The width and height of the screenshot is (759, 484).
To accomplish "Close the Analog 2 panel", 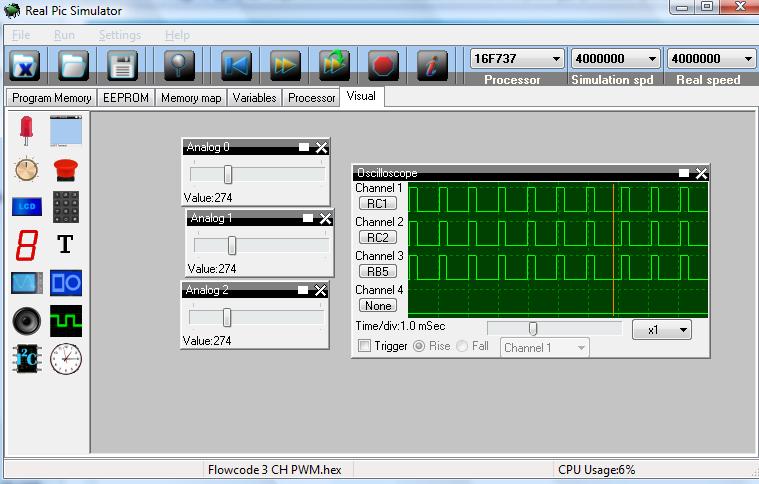I will 320,290.
